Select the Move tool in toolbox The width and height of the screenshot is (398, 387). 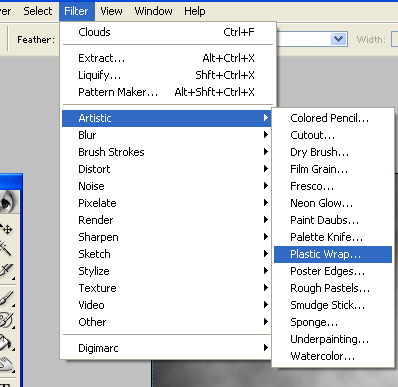(x=7, y=229)
